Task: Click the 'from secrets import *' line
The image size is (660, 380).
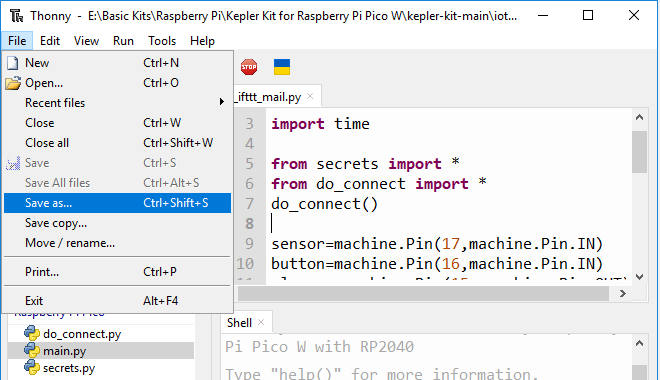Action: pyautogui.click(x=365, y=163)
